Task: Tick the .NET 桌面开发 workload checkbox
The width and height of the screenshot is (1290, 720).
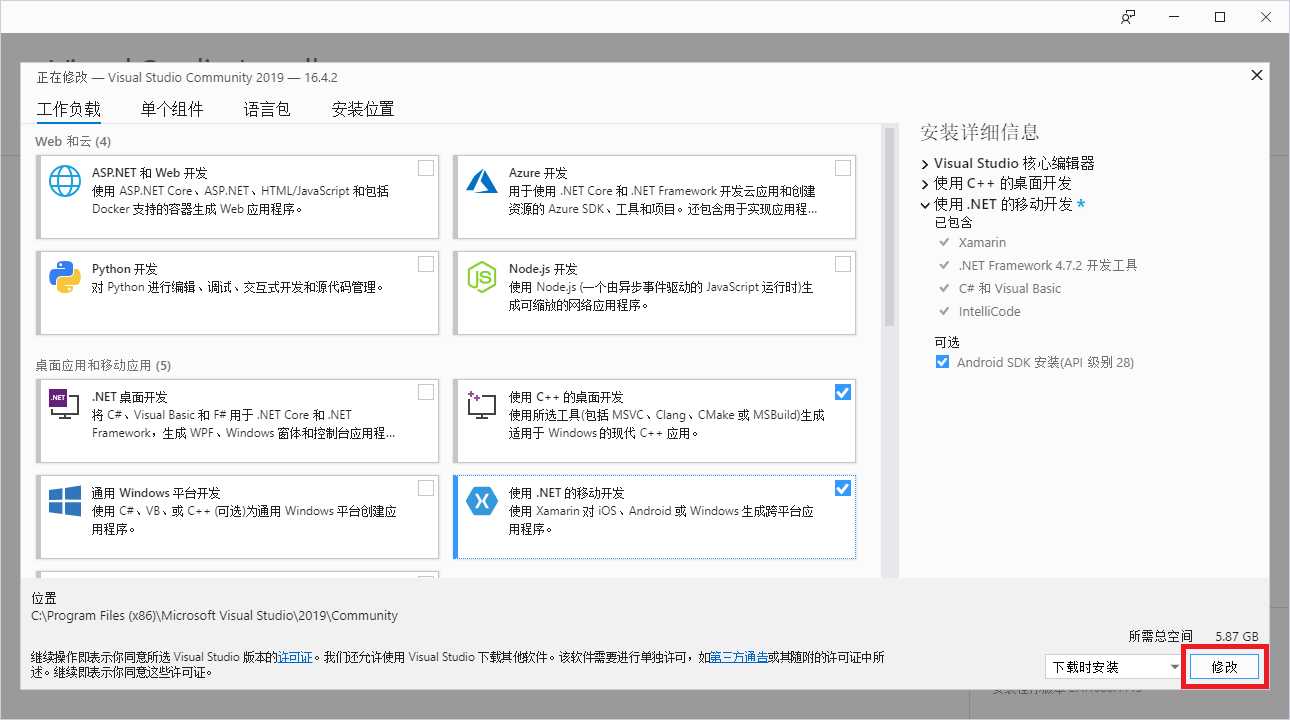Action: [426, 392]
